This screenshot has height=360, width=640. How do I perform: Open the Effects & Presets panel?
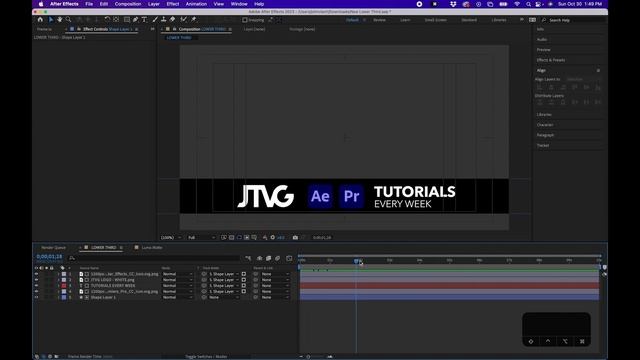pyautogui.click(x=551, y=60)
